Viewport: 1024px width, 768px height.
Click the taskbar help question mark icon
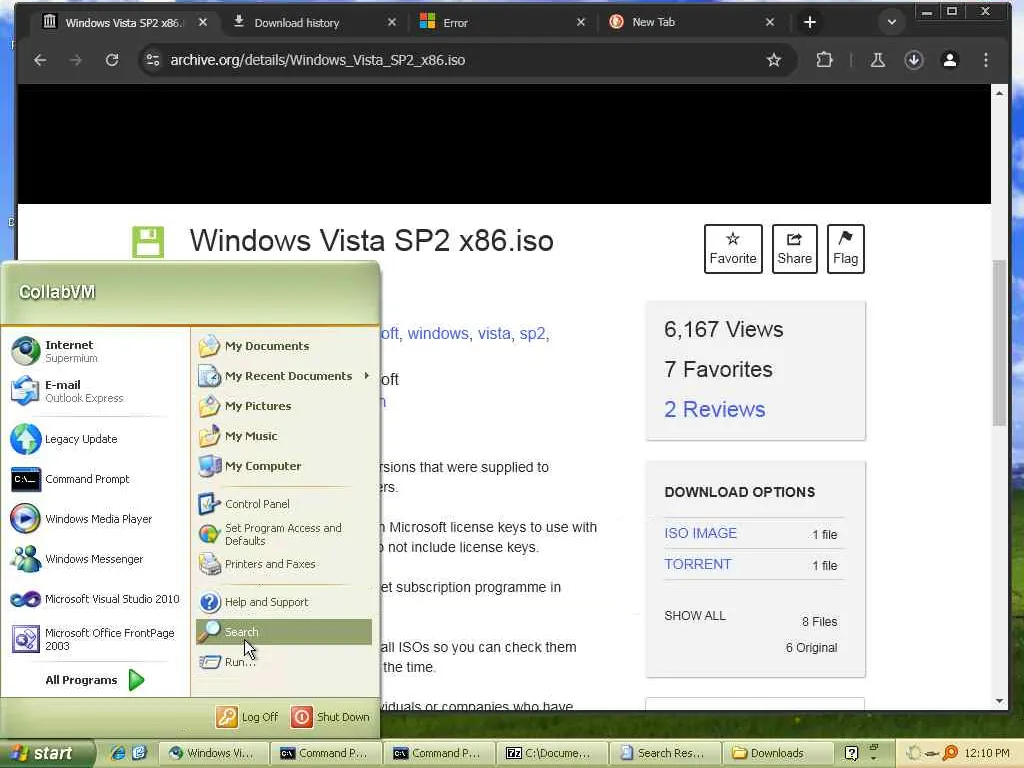click(852, 753)
